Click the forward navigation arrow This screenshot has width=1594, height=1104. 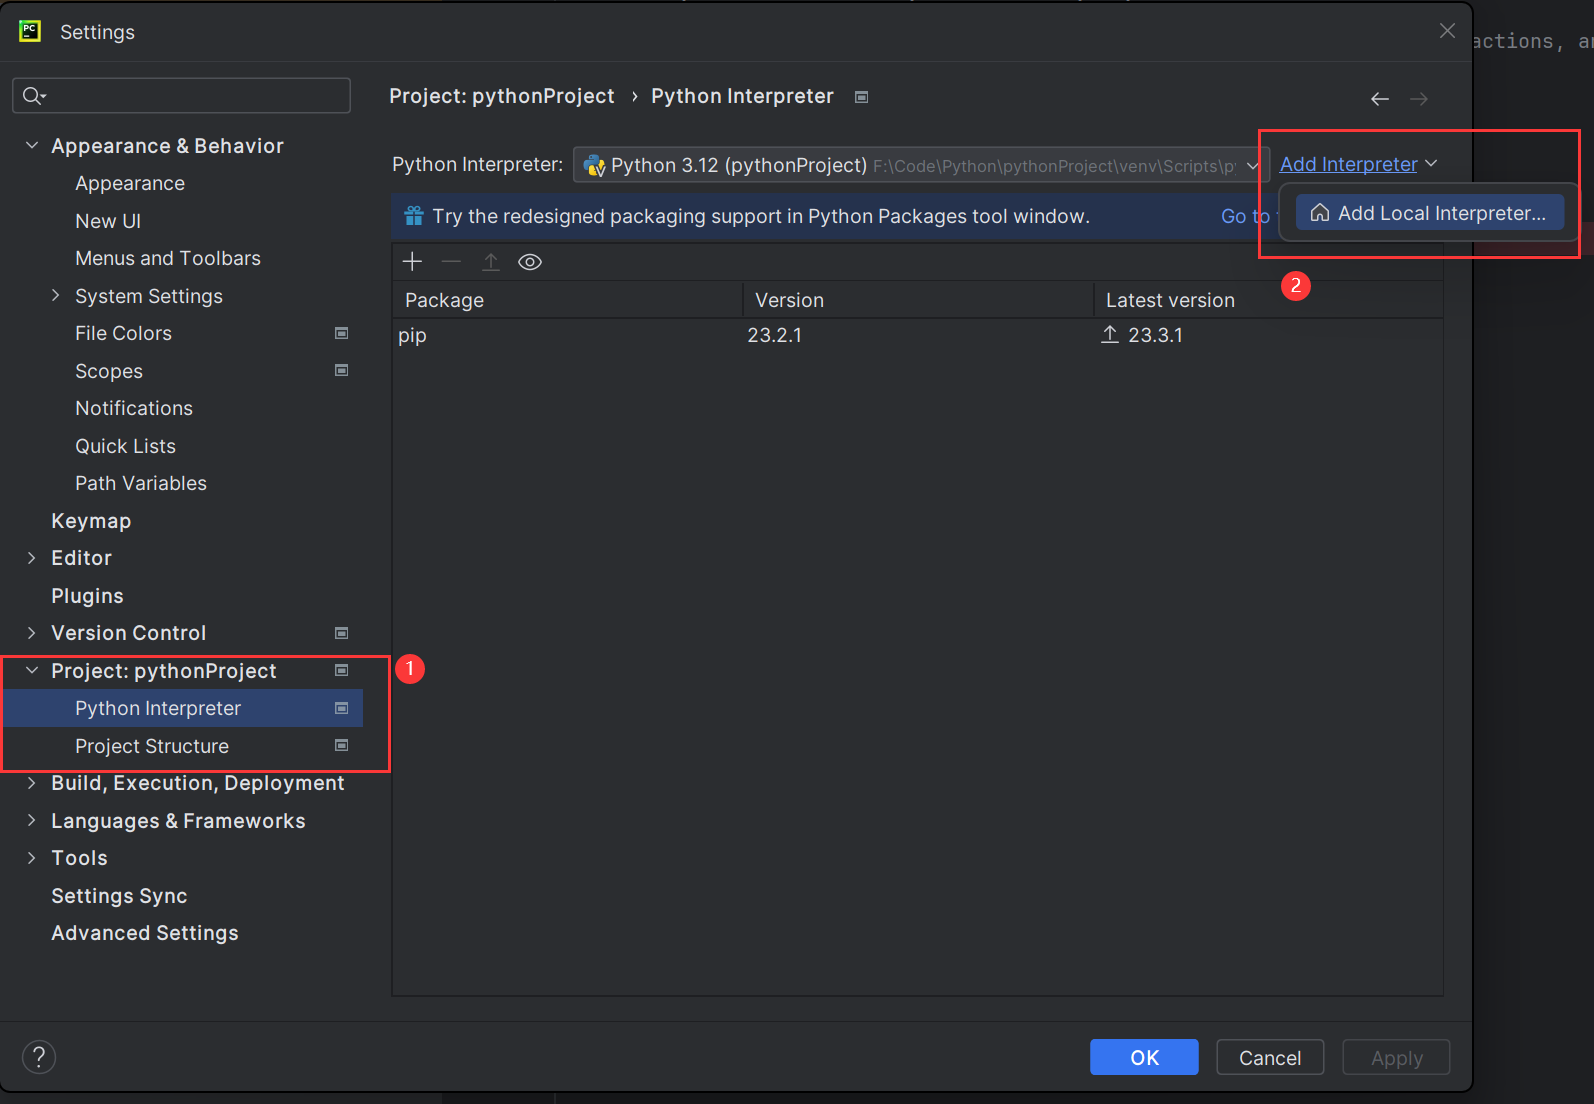pyautogui.click(x=1419, y=99)
